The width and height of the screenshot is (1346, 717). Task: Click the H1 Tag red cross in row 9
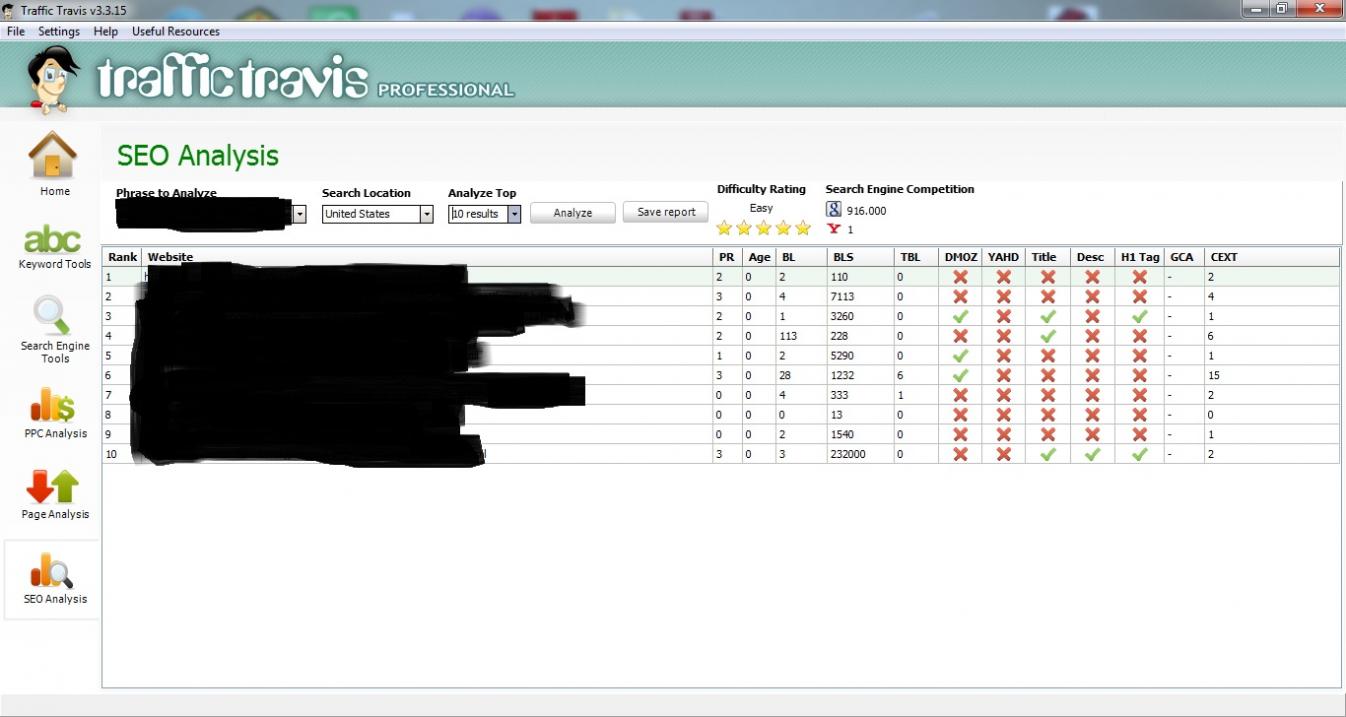click(1139, 434)
